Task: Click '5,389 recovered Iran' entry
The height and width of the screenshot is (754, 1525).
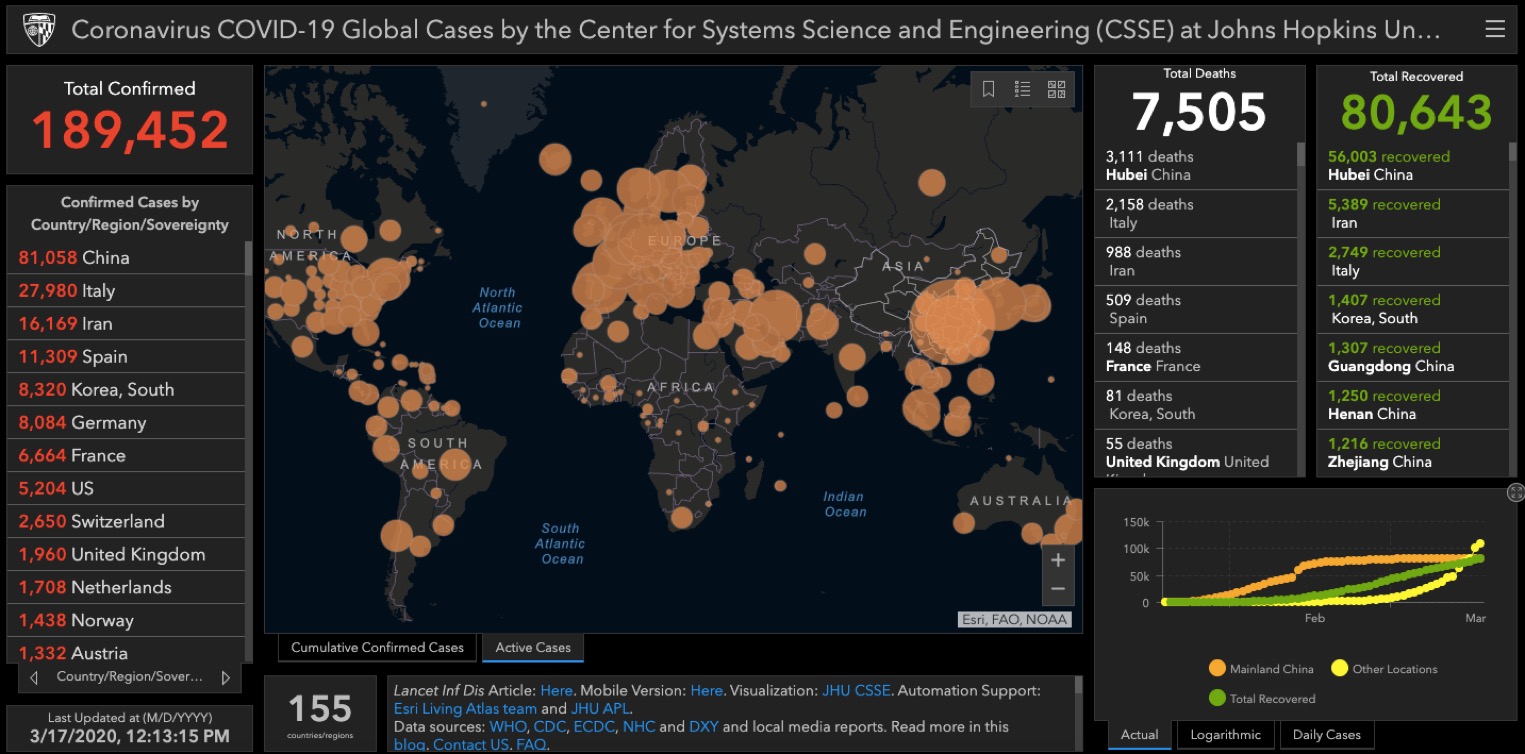Action: pyautogui.click(x=1413, y=213)
